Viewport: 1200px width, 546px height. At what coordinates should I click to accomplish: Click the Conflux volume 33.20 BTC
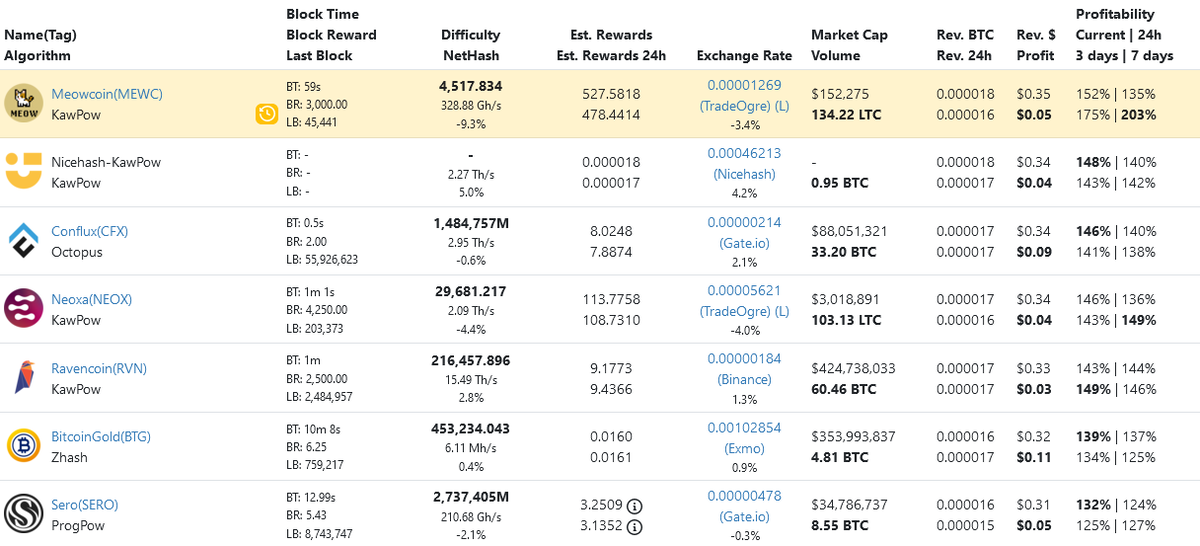pyautogui.click(x=844, y=252)
